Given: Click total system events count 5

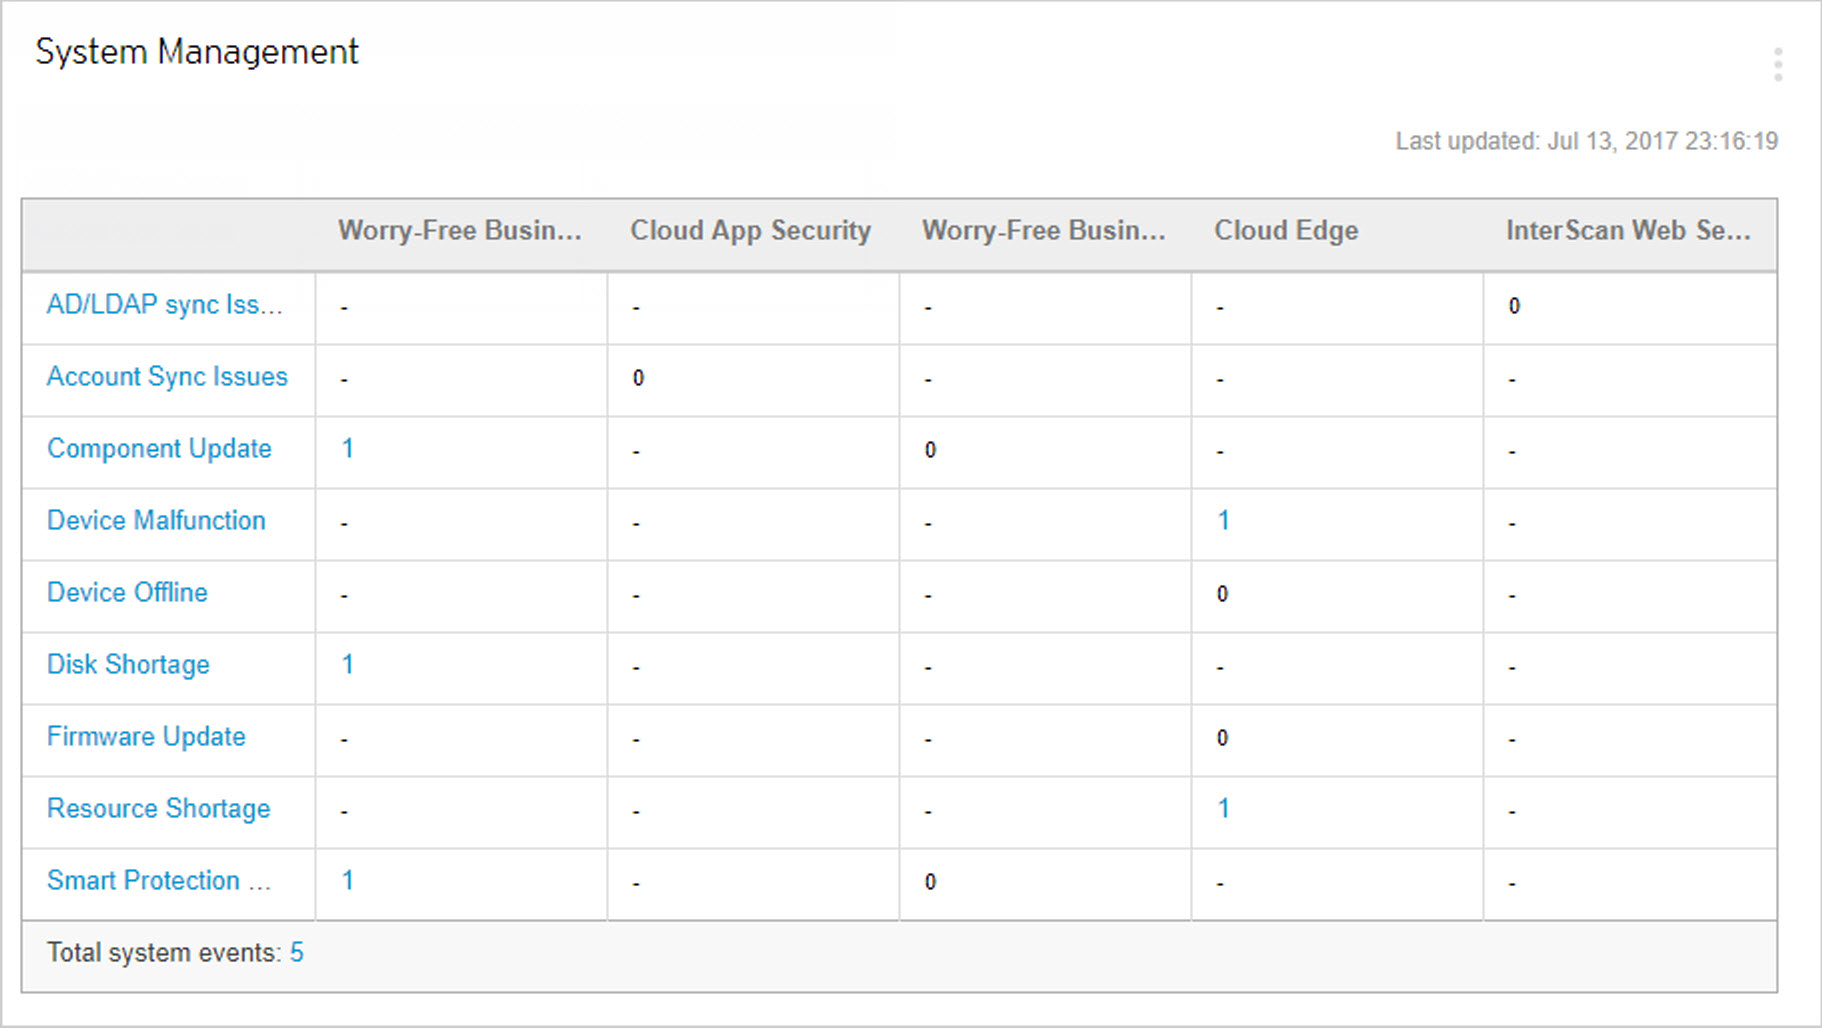Looking at the screenshot, I should 296,953.
